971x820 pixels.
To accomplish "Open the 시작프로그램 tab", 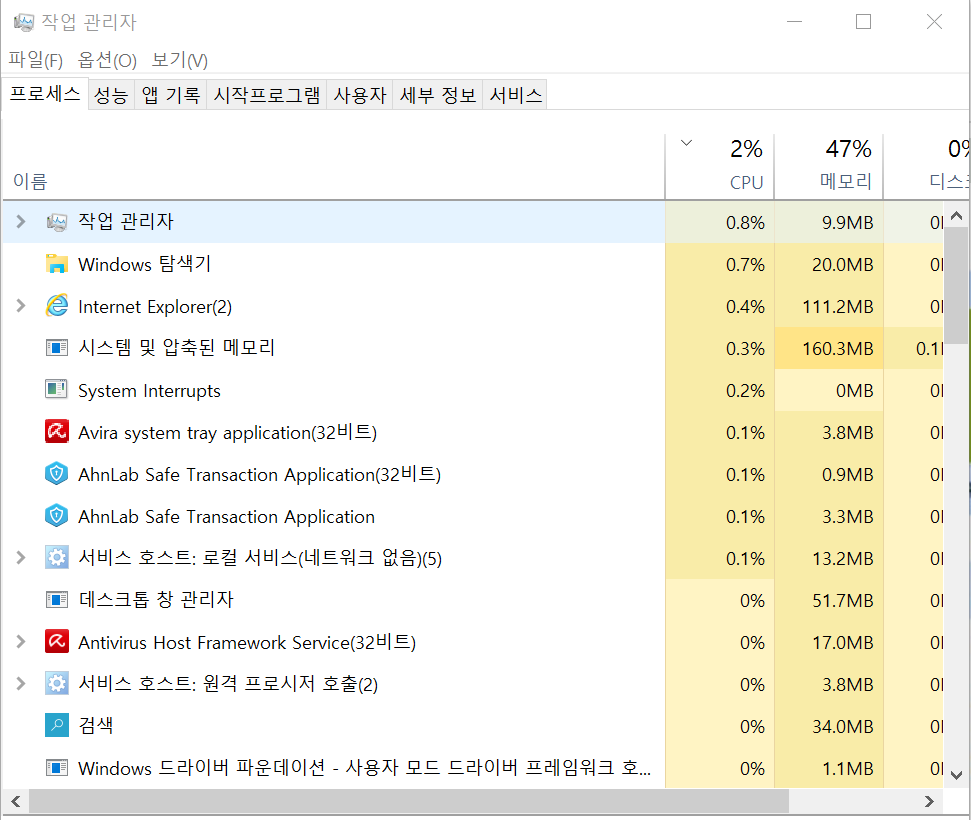I will click(267, 95).
